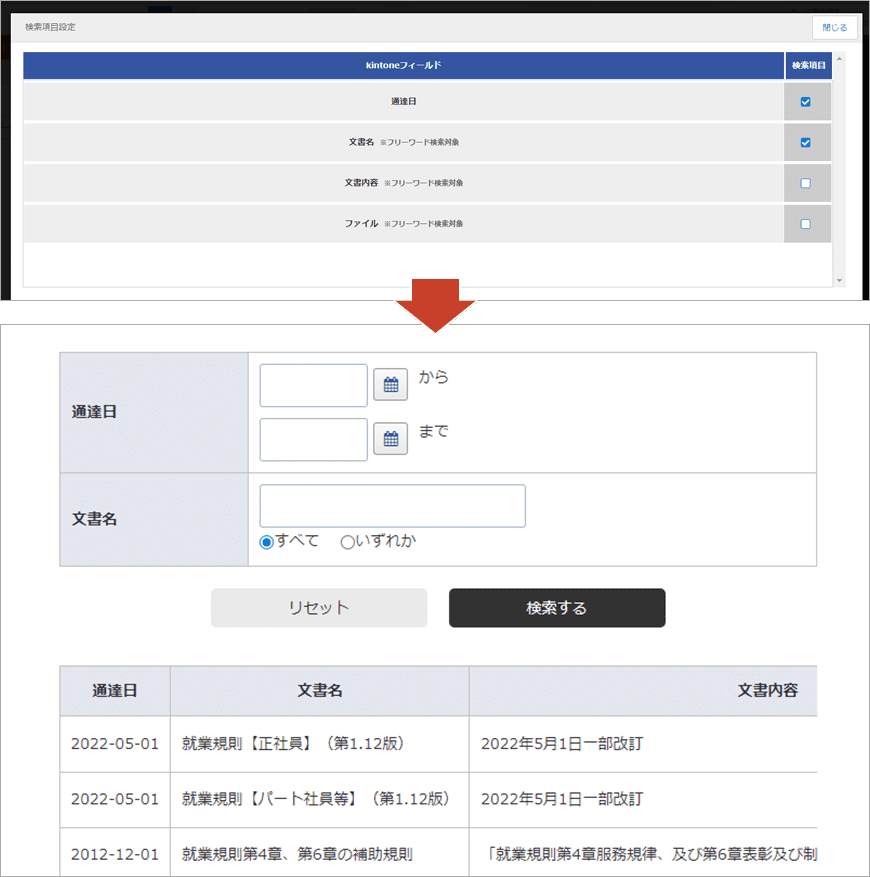Focus the 通達日 end date input field
Image resolution: width=870 pixels, height=877 pixels.
(x=313, y=439)
